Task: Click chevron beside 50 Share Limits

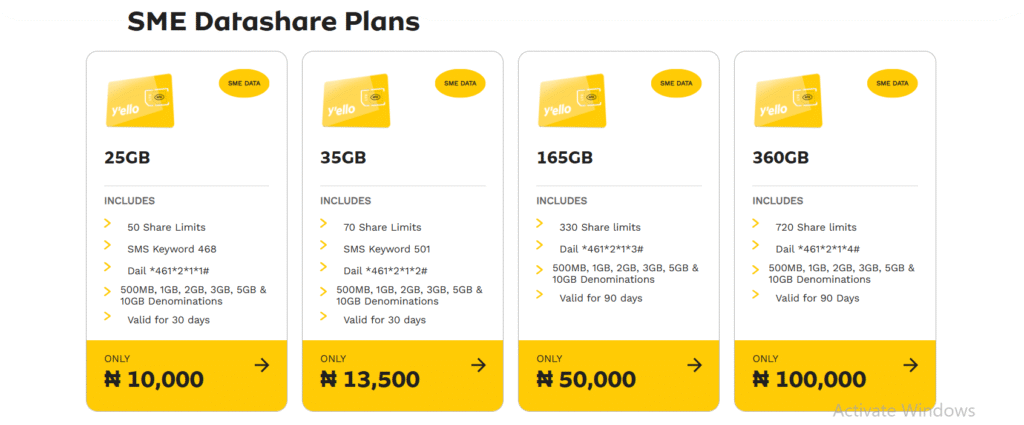Action: 108,224
